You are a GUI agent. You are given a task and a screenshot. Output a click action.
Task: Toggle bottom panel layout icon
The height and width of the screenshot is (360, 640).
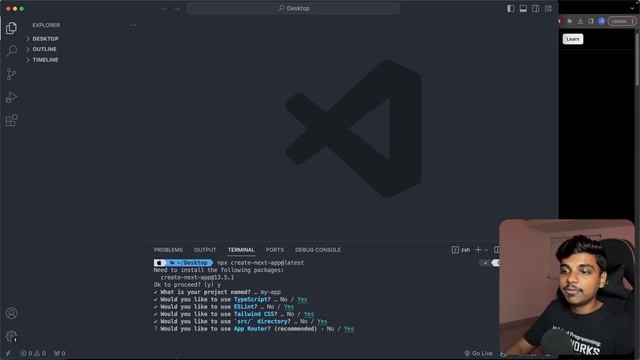click(x=523, y=9)
